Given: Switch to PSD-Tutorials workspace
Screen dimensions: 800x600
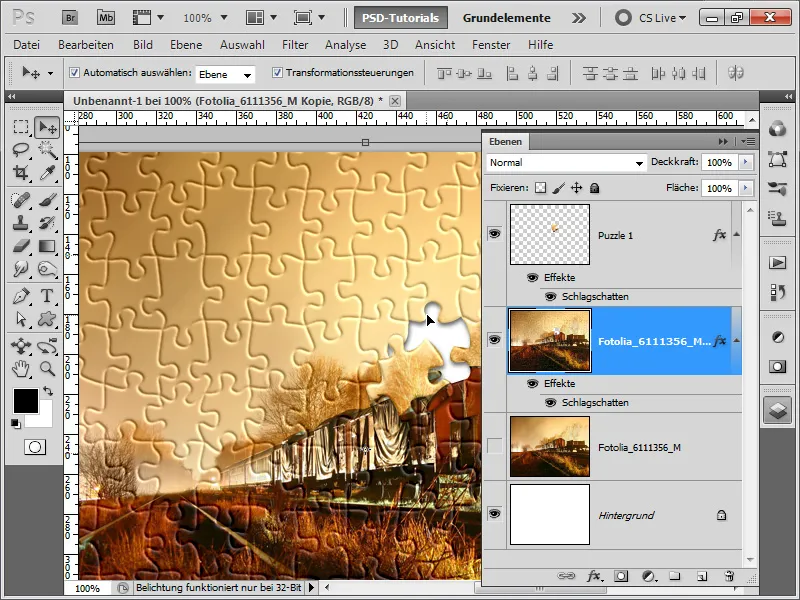Looking at the screenshot, I should pyautogui.click(x=401, y=18).
